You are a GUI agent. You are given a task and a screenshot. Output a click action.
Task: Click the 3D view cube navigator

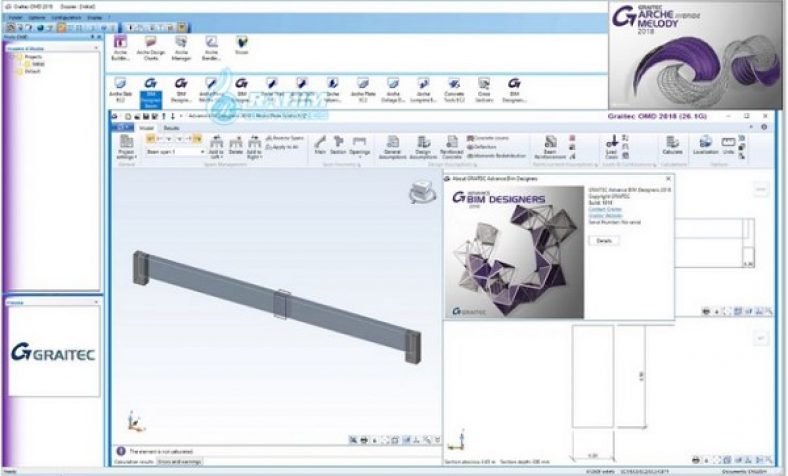(x=422, y=193)
